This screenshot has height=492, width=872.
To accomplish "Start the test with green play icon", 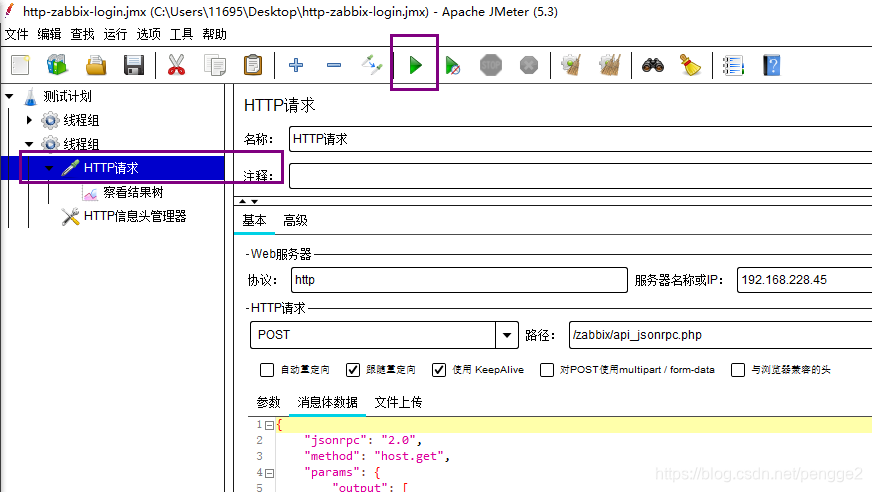I will pyautogui.click(x=415, y=65).
